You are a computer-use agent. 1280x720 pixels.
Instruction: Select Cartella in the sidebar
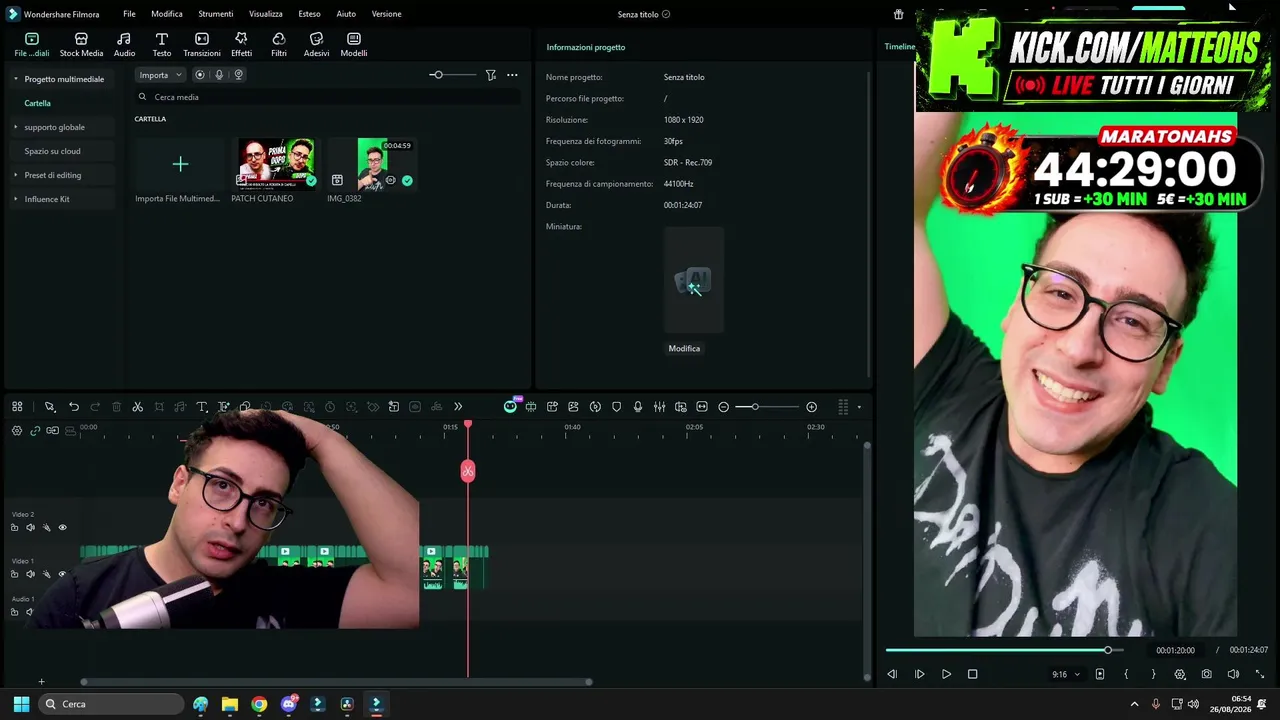pos(38,103)
